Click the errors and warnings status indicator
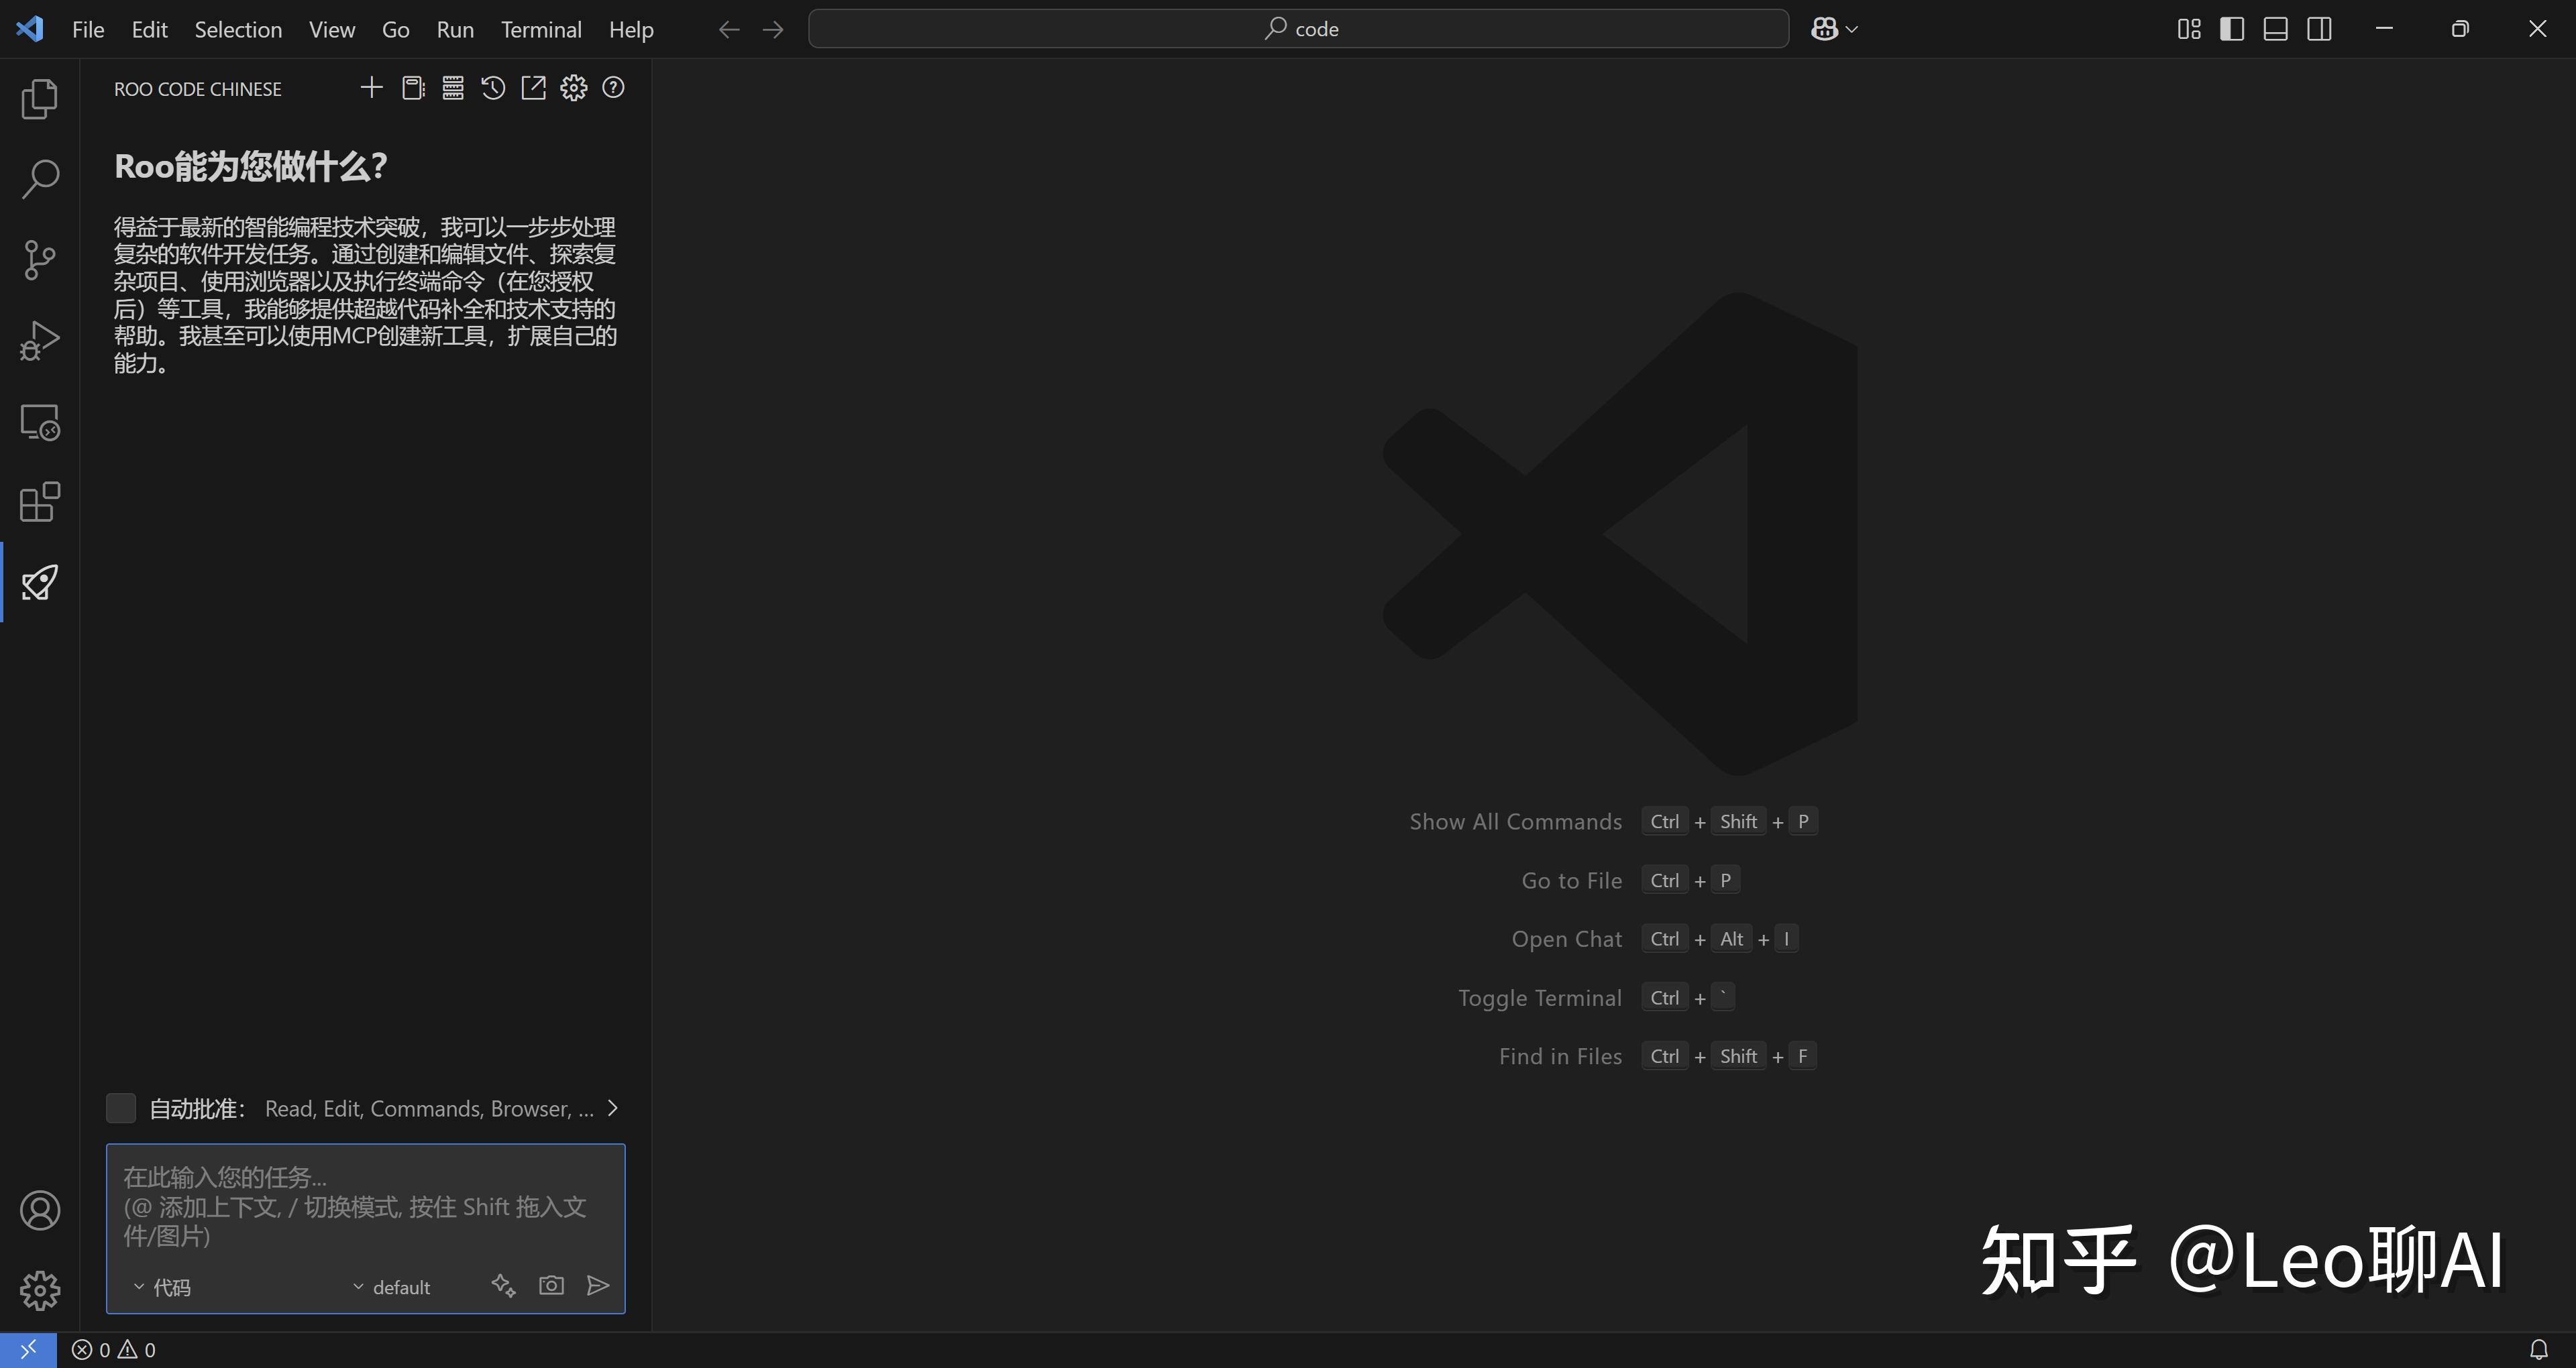 [114, 1350]
